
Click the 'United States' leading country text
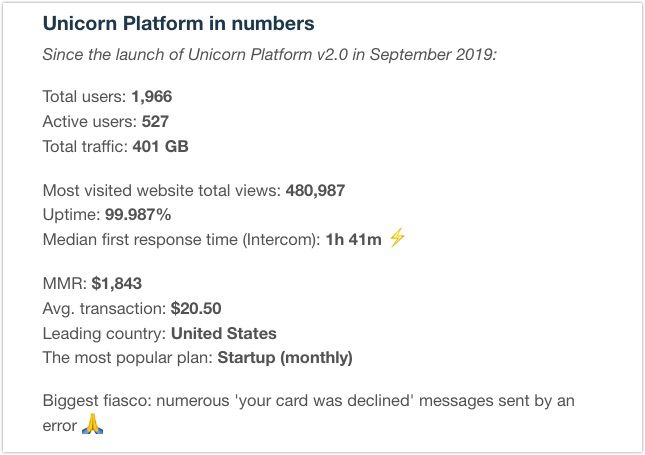click(x=224, y=333)
